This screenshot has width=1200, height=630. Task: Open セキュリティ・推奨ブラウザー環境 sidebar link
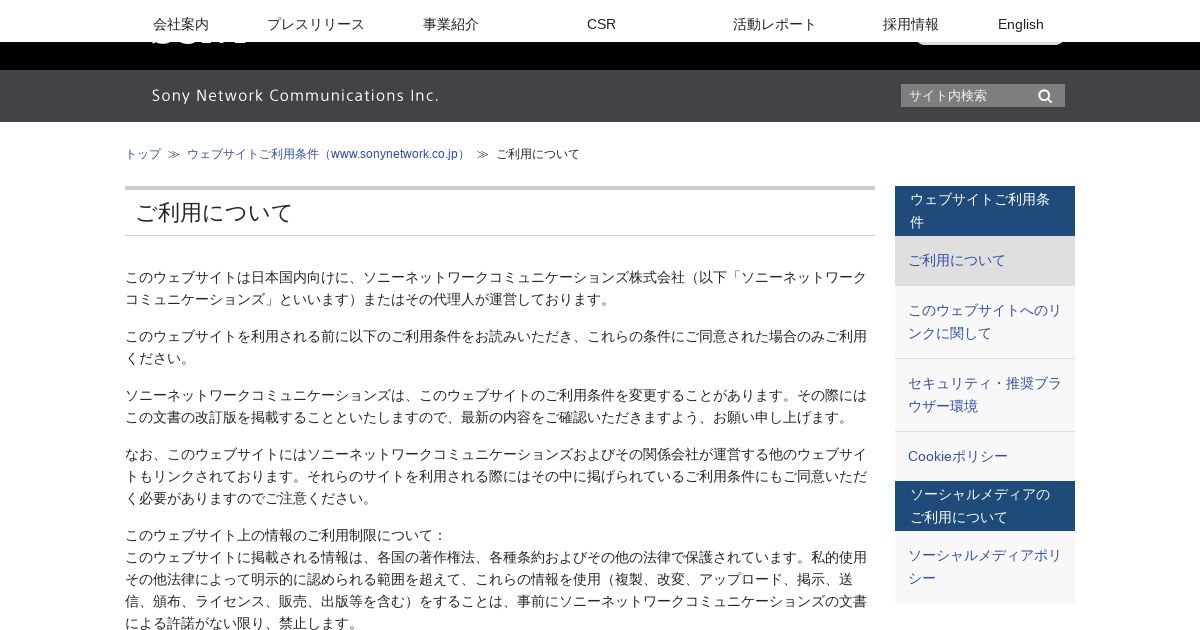click(x=985, y=395)
